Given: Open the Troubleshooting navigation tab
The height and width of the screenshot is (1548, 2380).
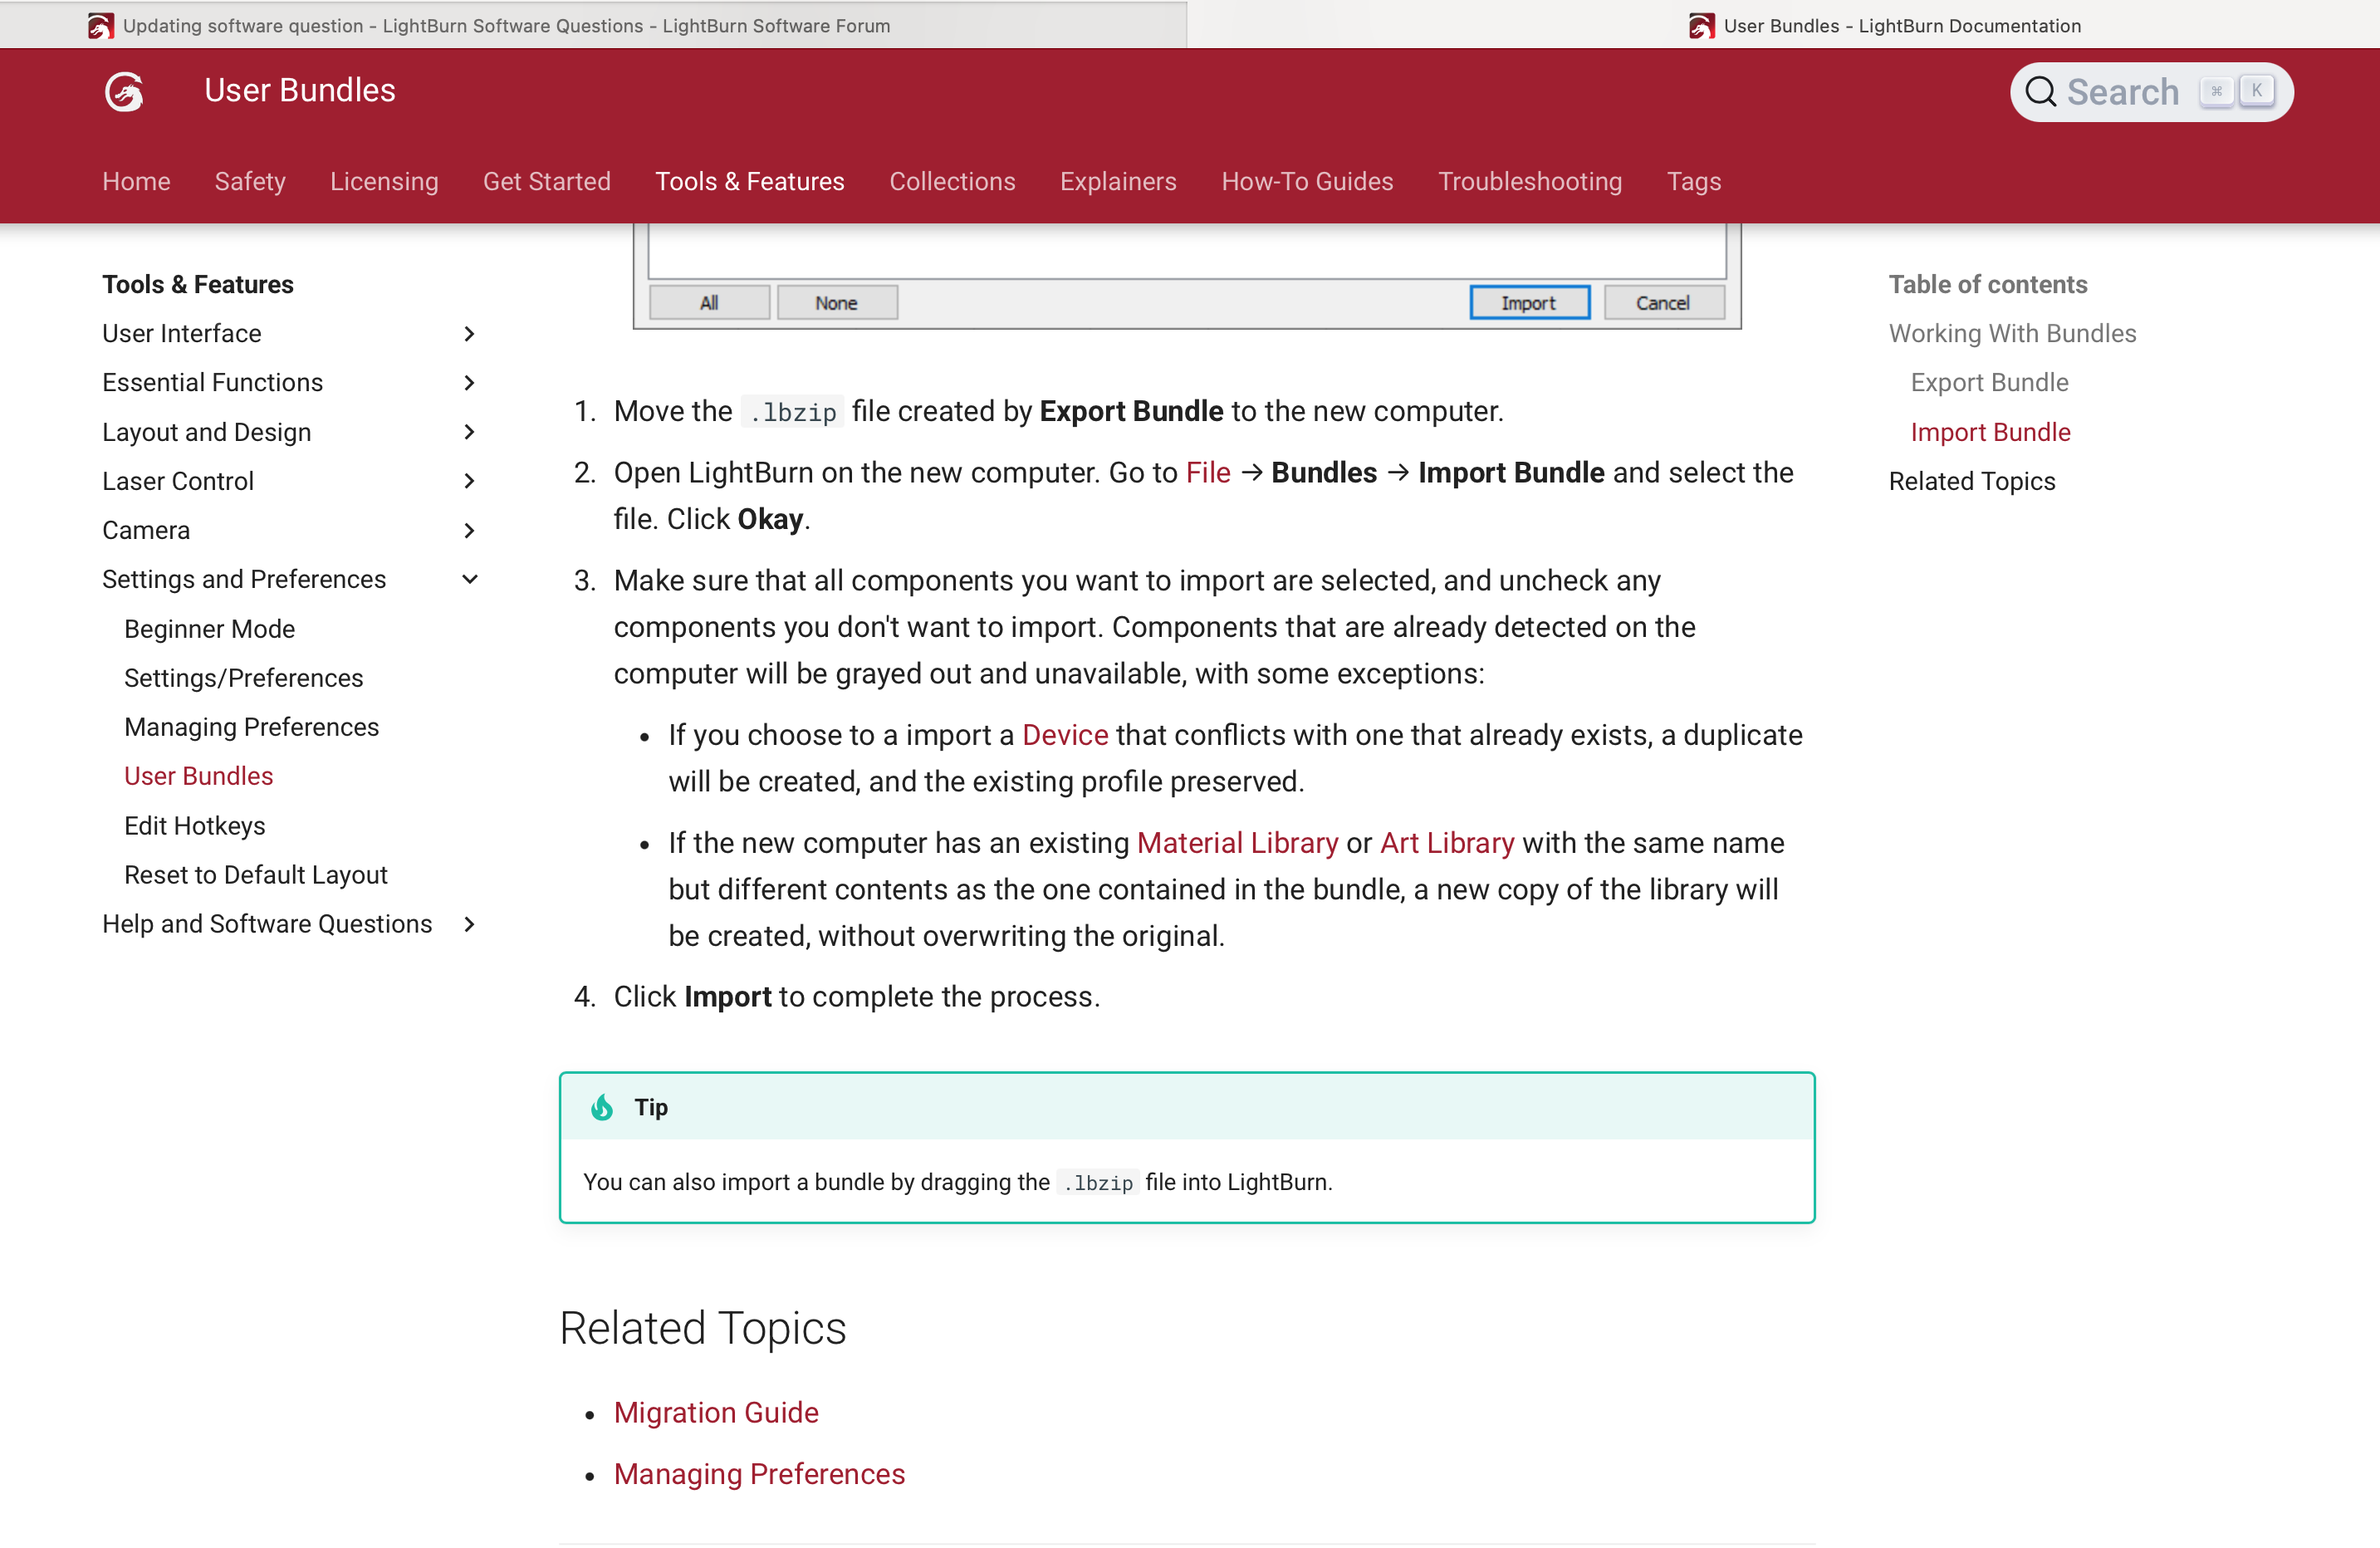Looking at the screenshot, I should pos(1529,181).
